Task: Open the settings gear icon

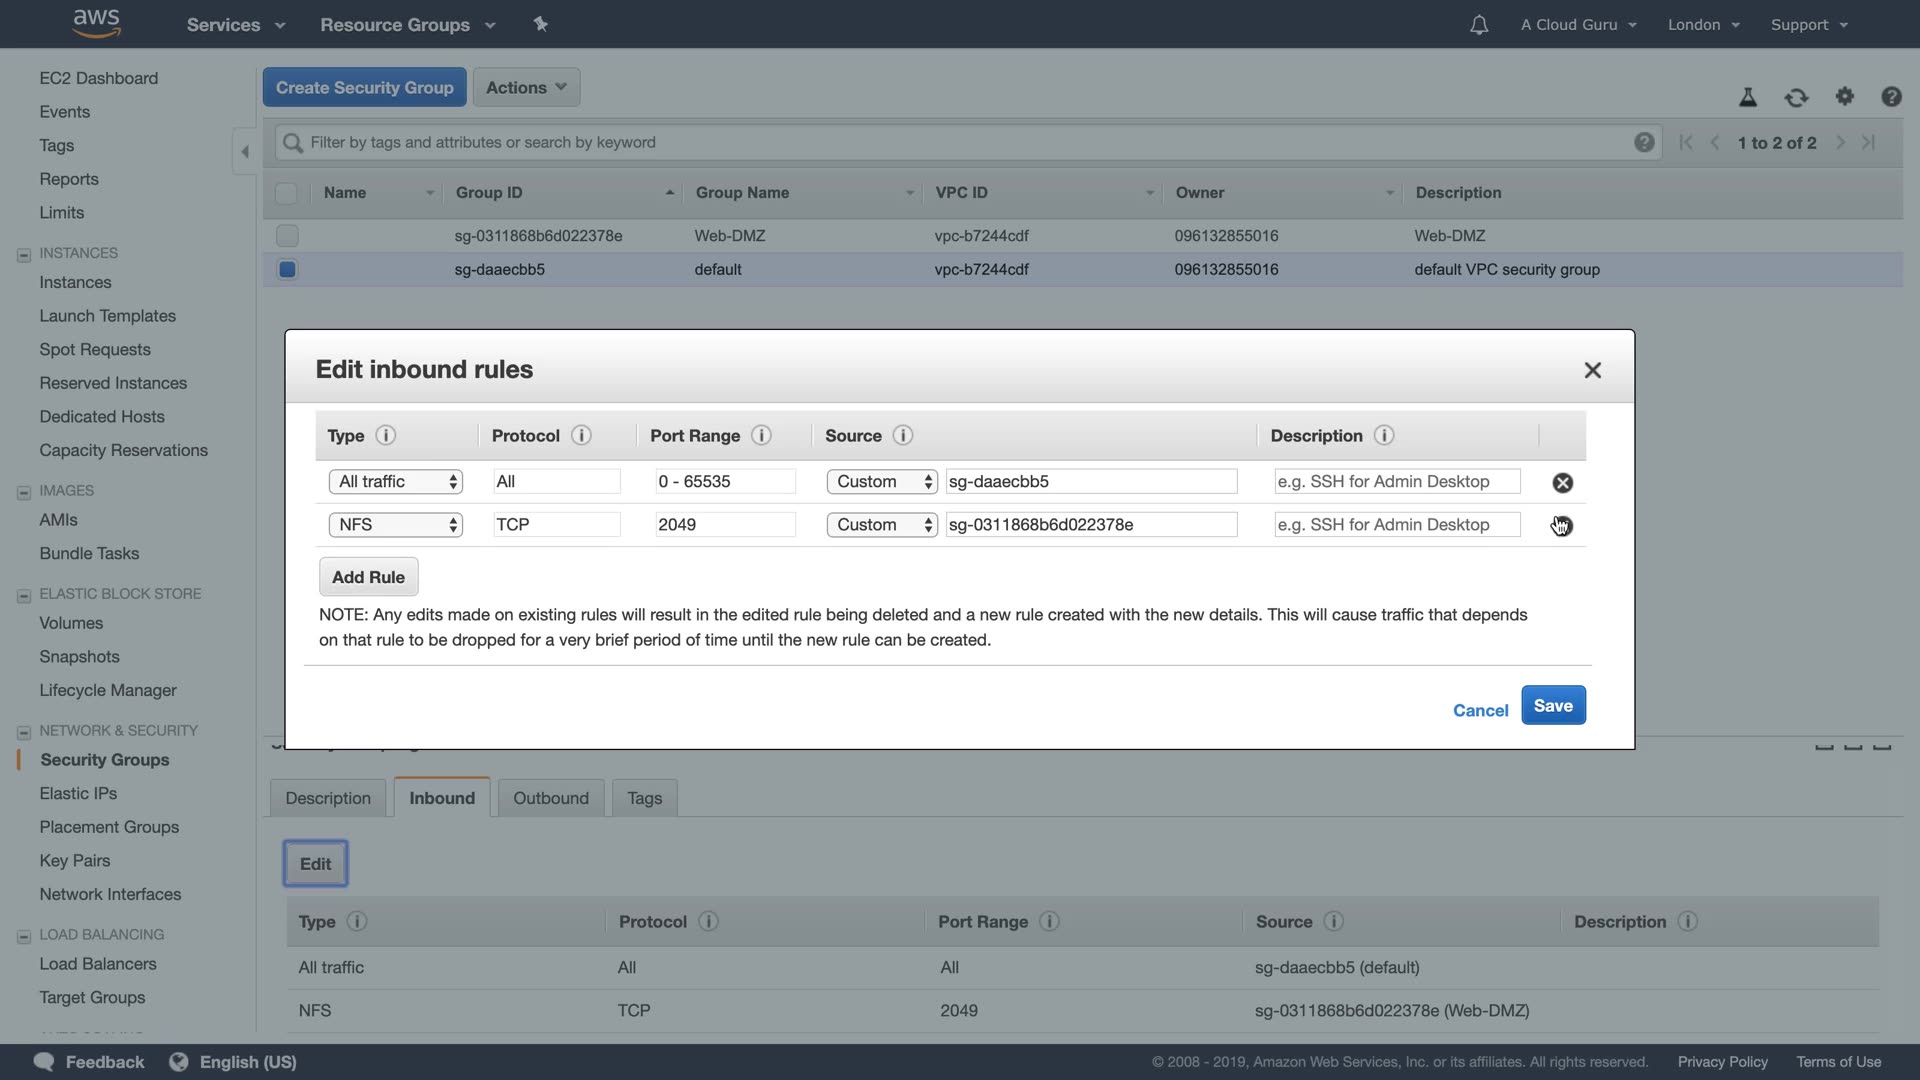Action: coord(1844,96)
